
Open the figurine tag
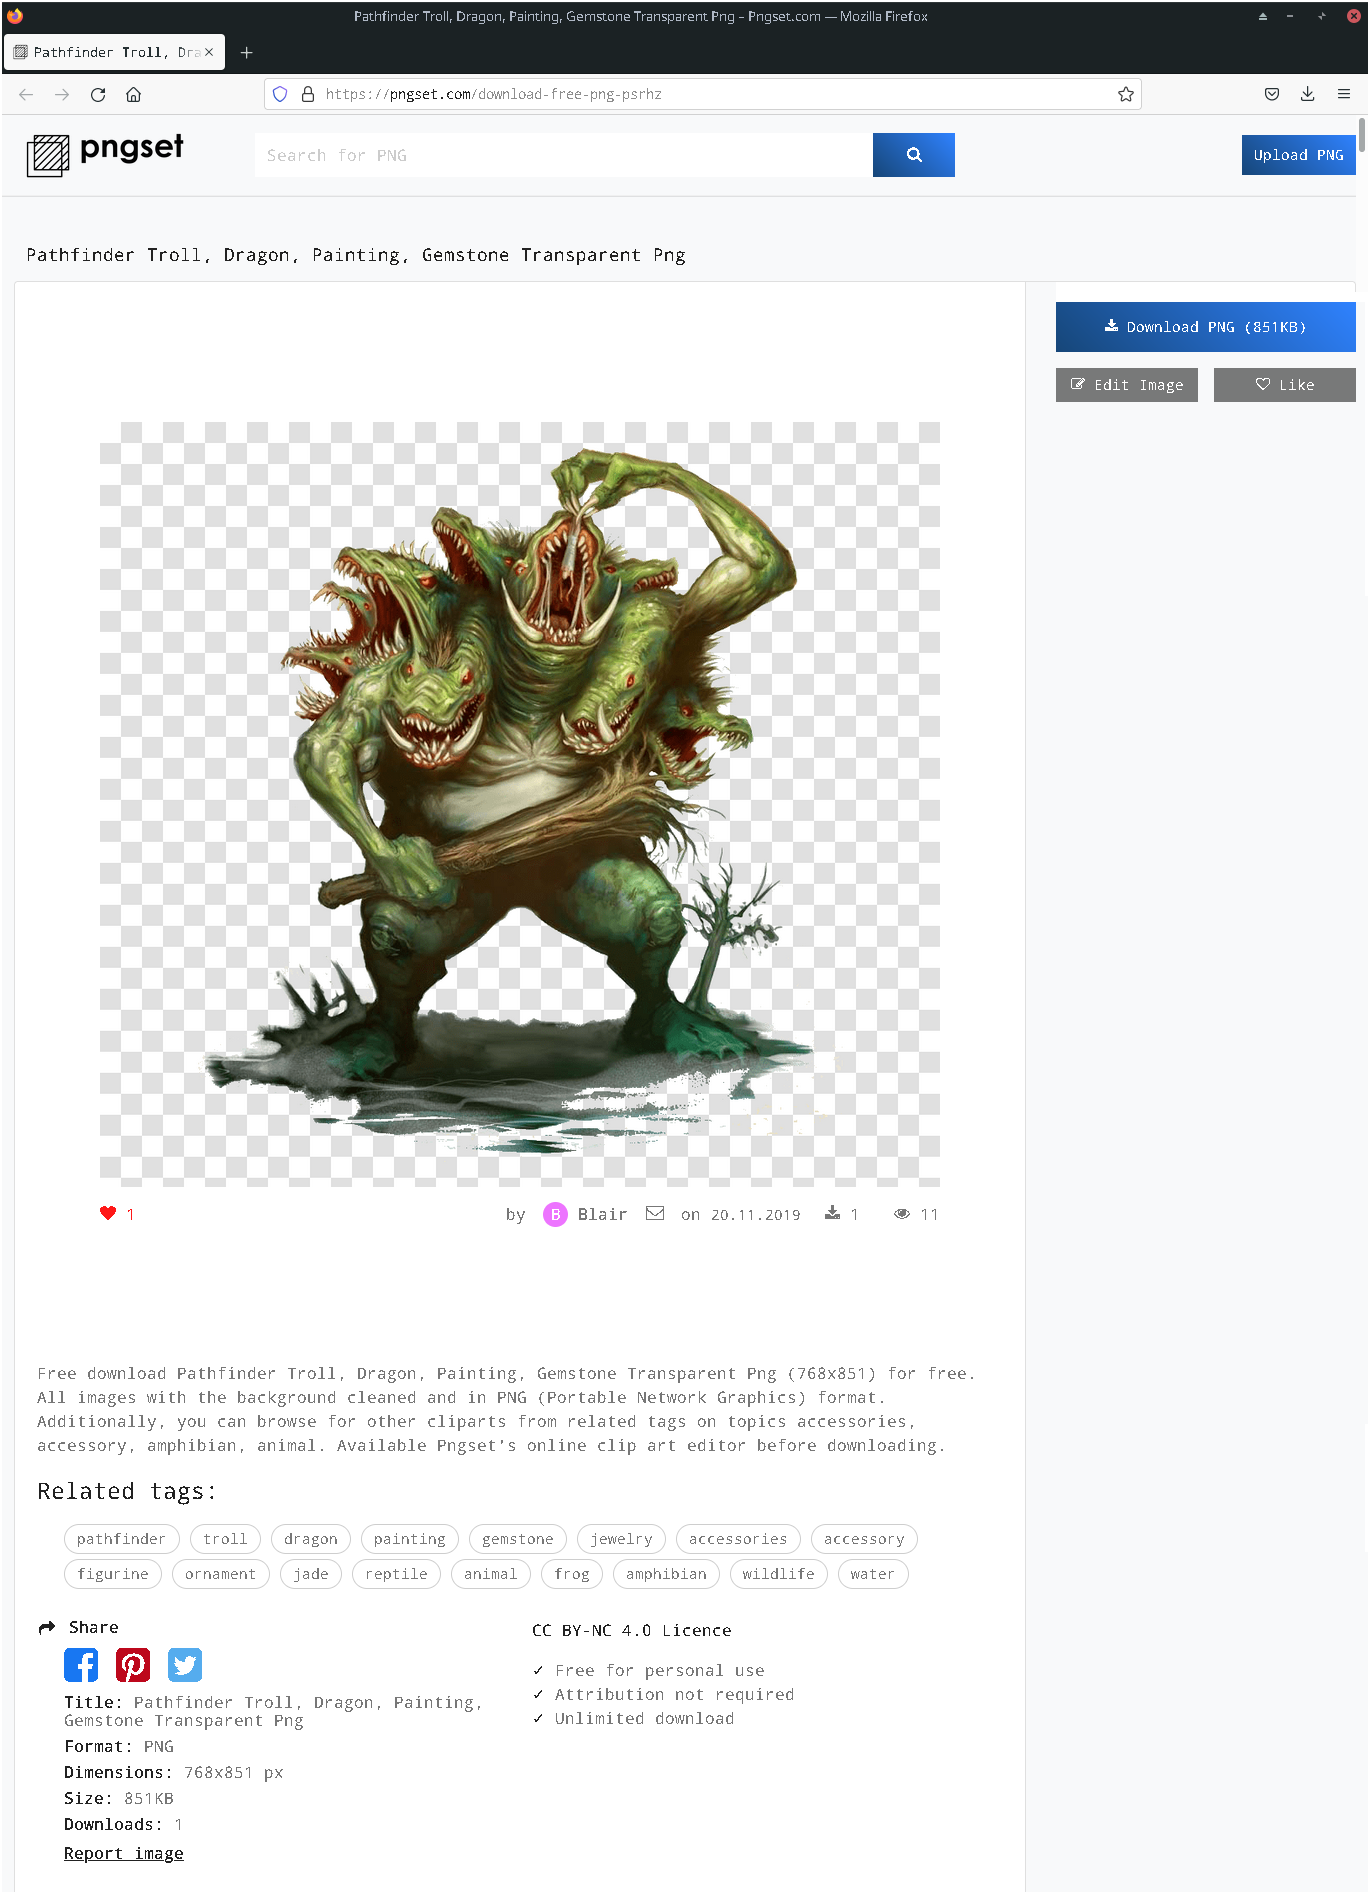113,1574
